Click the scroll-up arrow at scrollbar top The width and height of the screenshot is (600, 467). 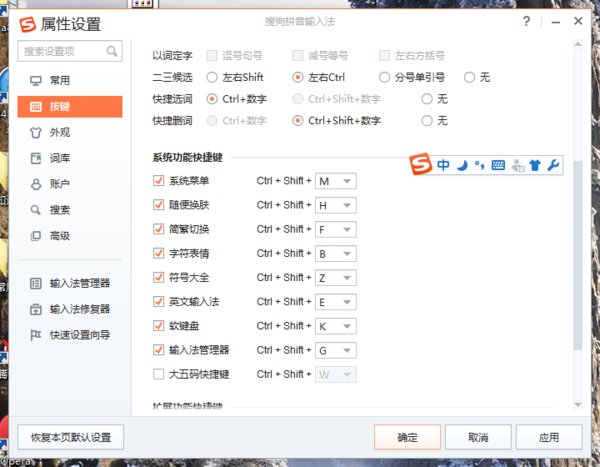click(578, 44)
